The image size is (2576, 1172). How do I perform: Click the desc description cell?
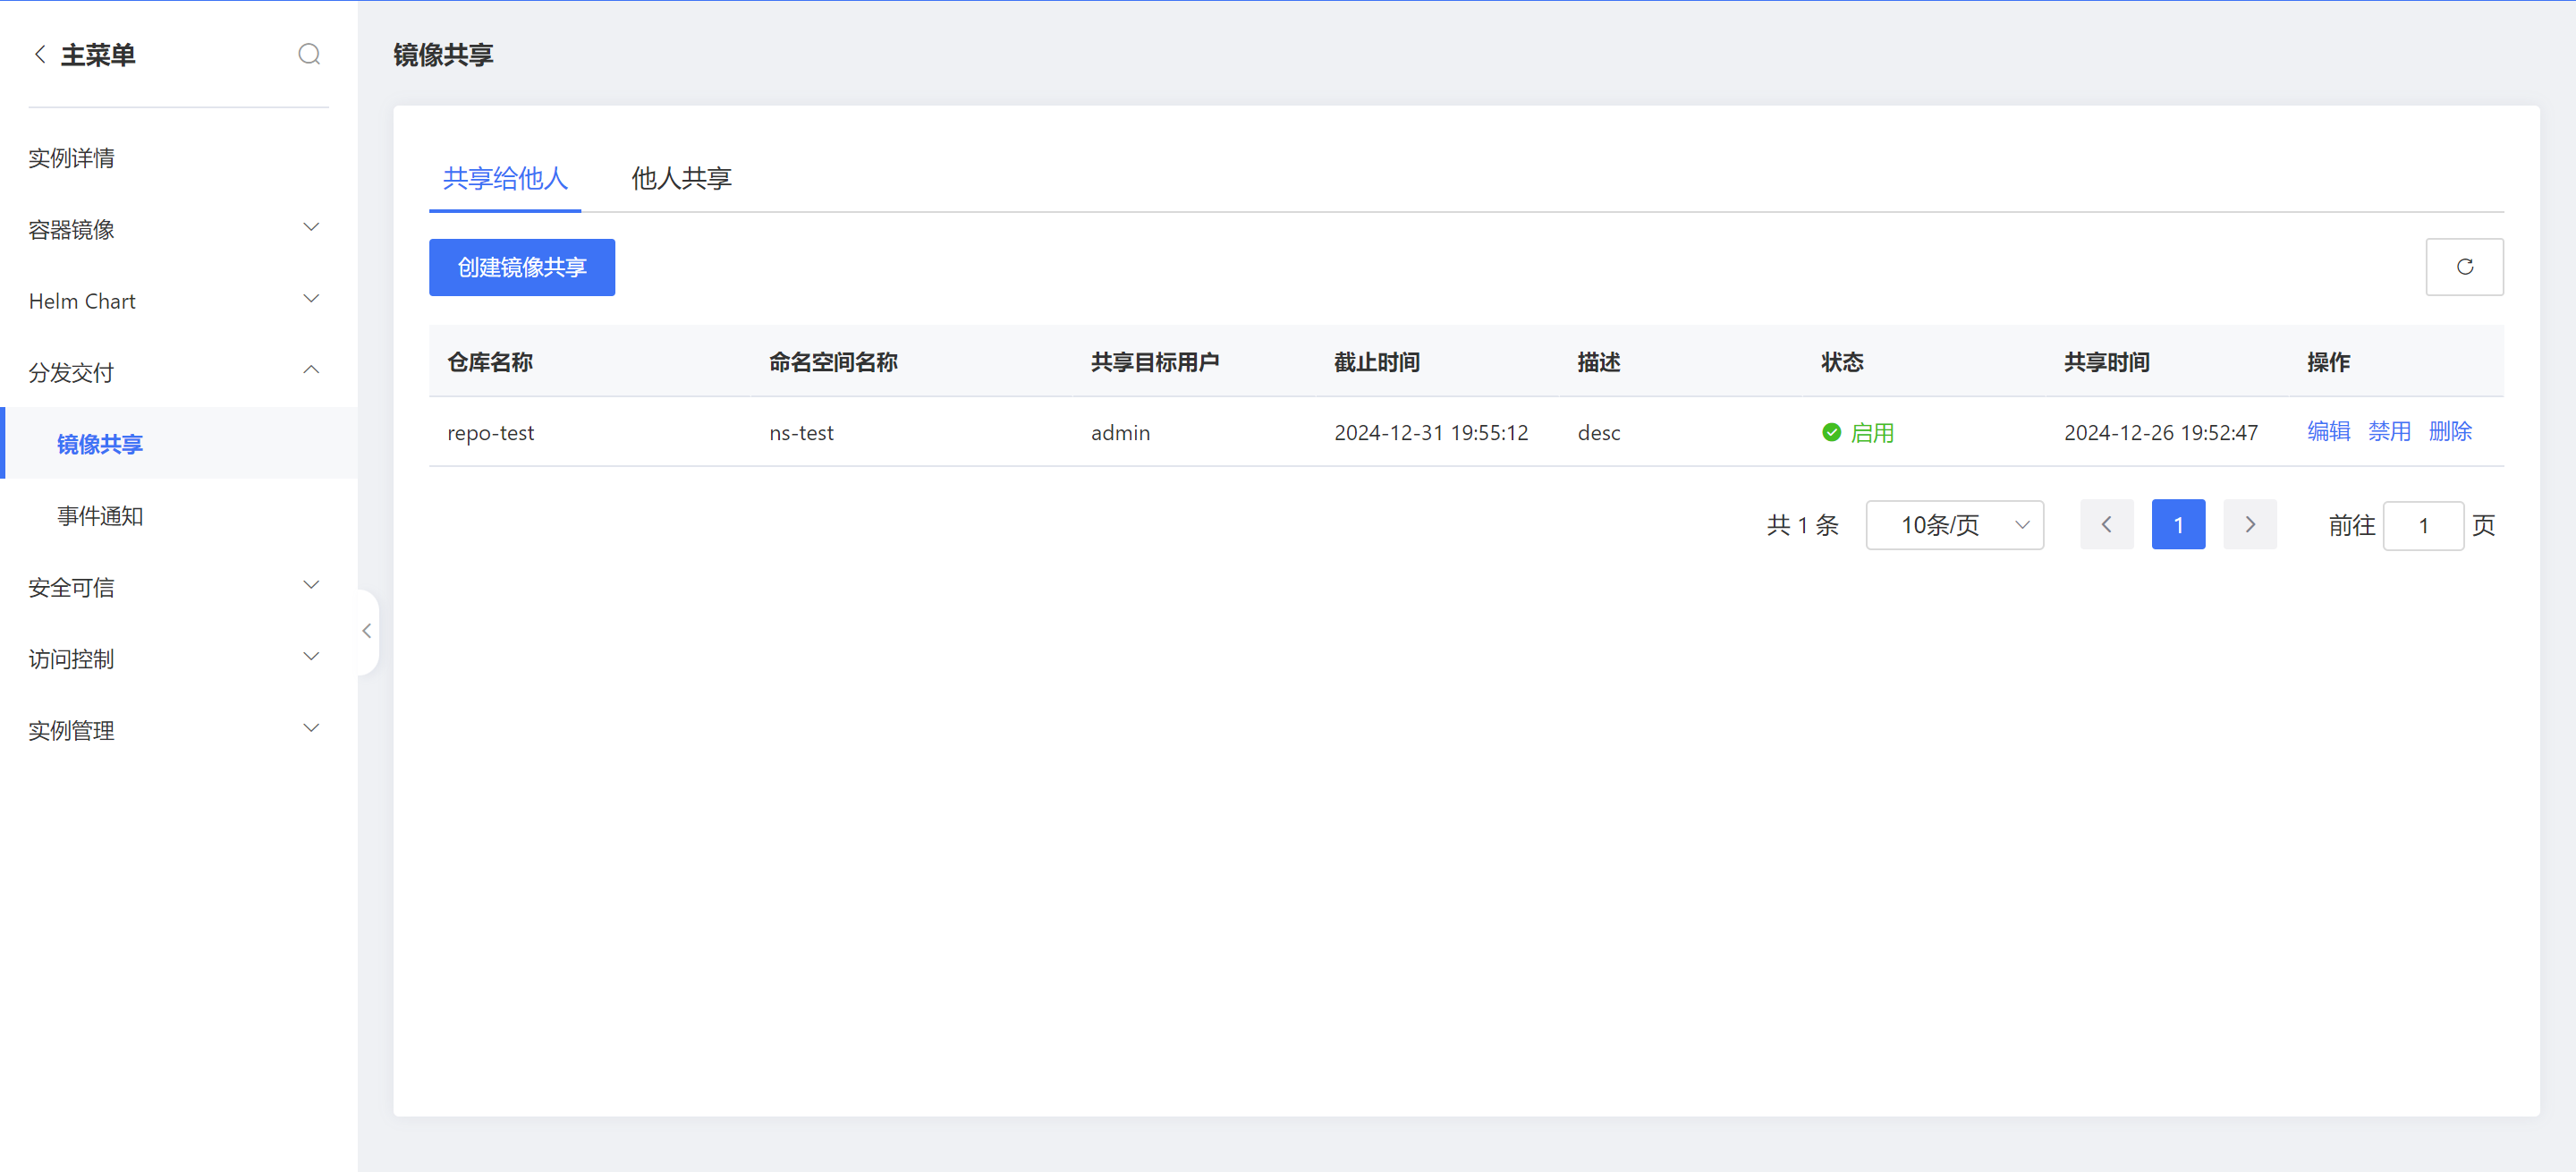[x=1599, y=432]
